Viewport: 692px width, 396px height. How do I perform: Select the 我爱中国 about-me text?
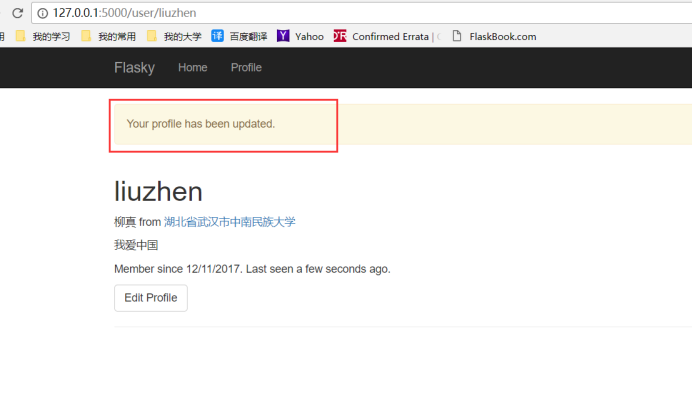coord(136,245)
